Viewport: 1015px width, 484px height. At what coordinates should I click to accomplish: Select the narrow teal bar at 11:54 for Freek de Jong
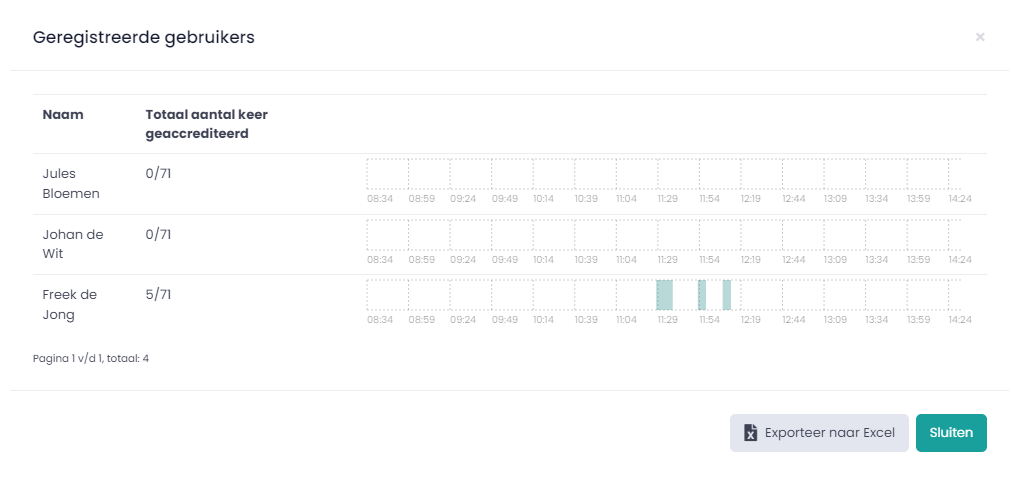pos(702,295)
